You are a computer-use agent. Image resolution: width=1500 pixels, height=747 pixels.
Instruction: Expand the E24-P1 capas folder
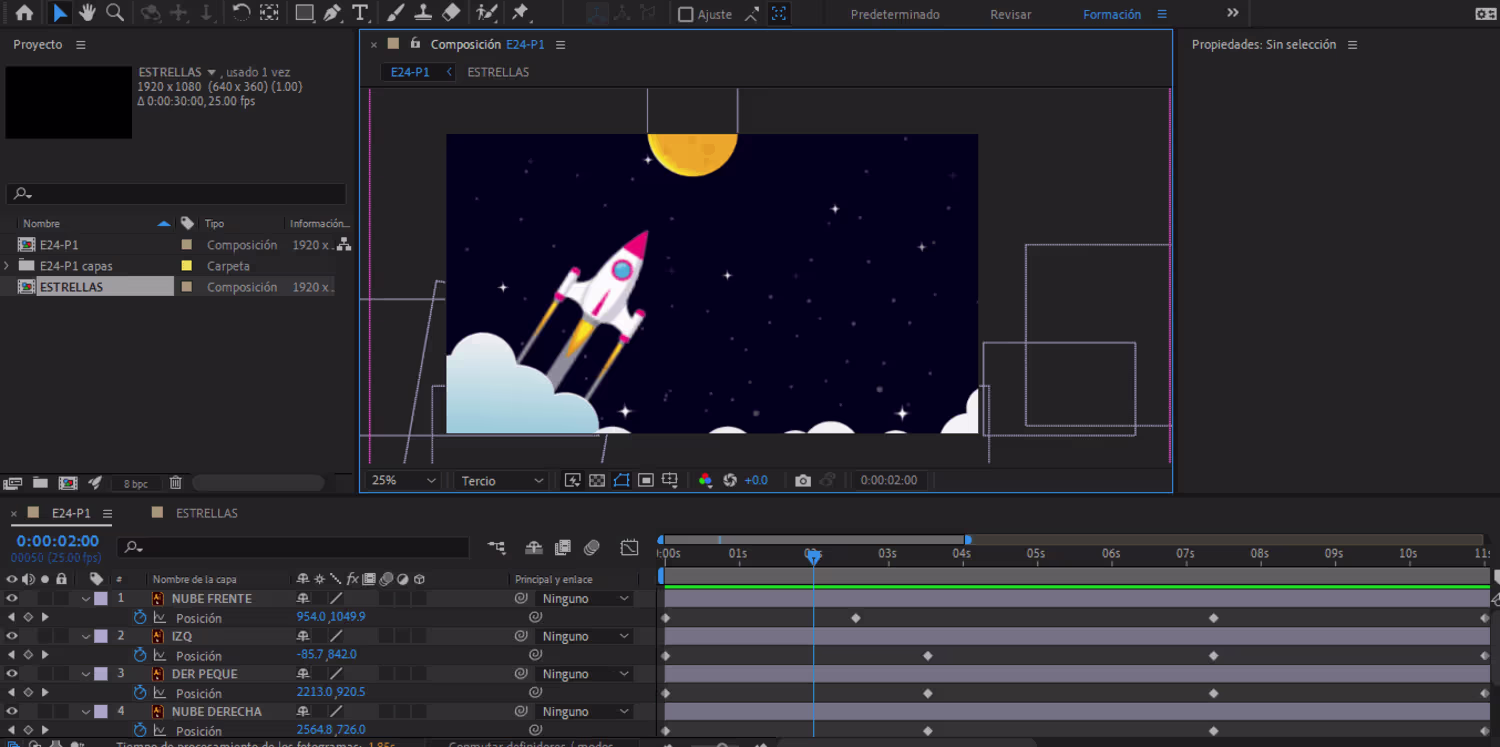pyautogui.click(x=8, y=266)
